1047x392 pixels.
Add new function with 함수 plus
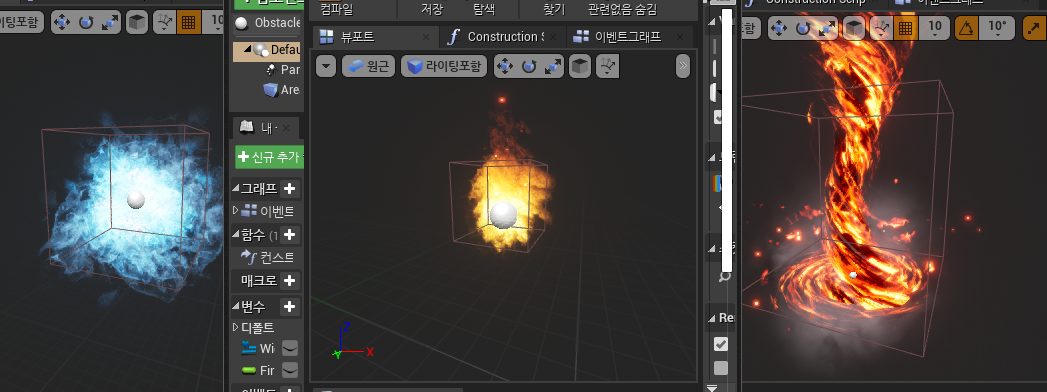289,235
